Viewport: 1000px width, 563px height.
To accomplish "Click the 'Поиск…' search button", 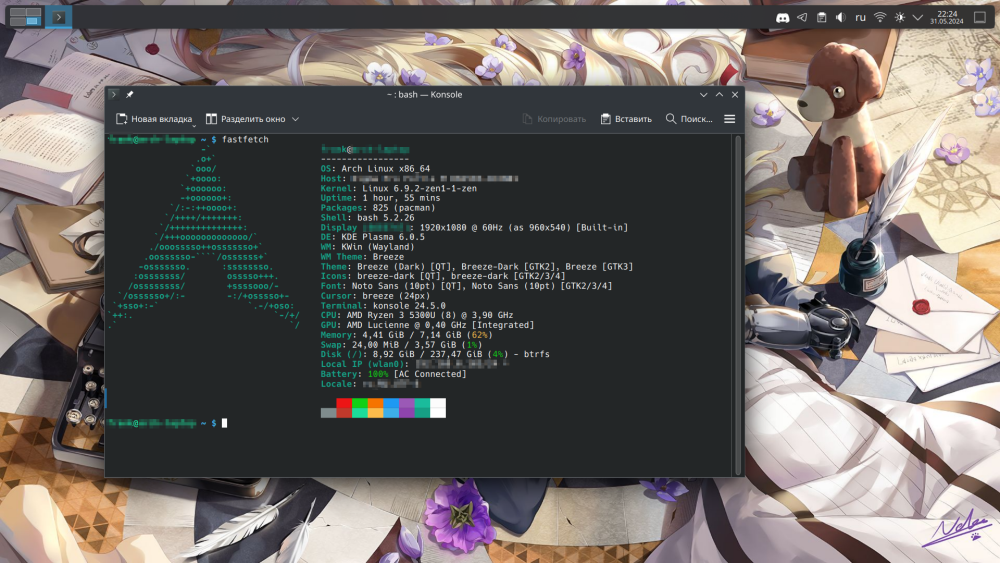I will (689, 119).
